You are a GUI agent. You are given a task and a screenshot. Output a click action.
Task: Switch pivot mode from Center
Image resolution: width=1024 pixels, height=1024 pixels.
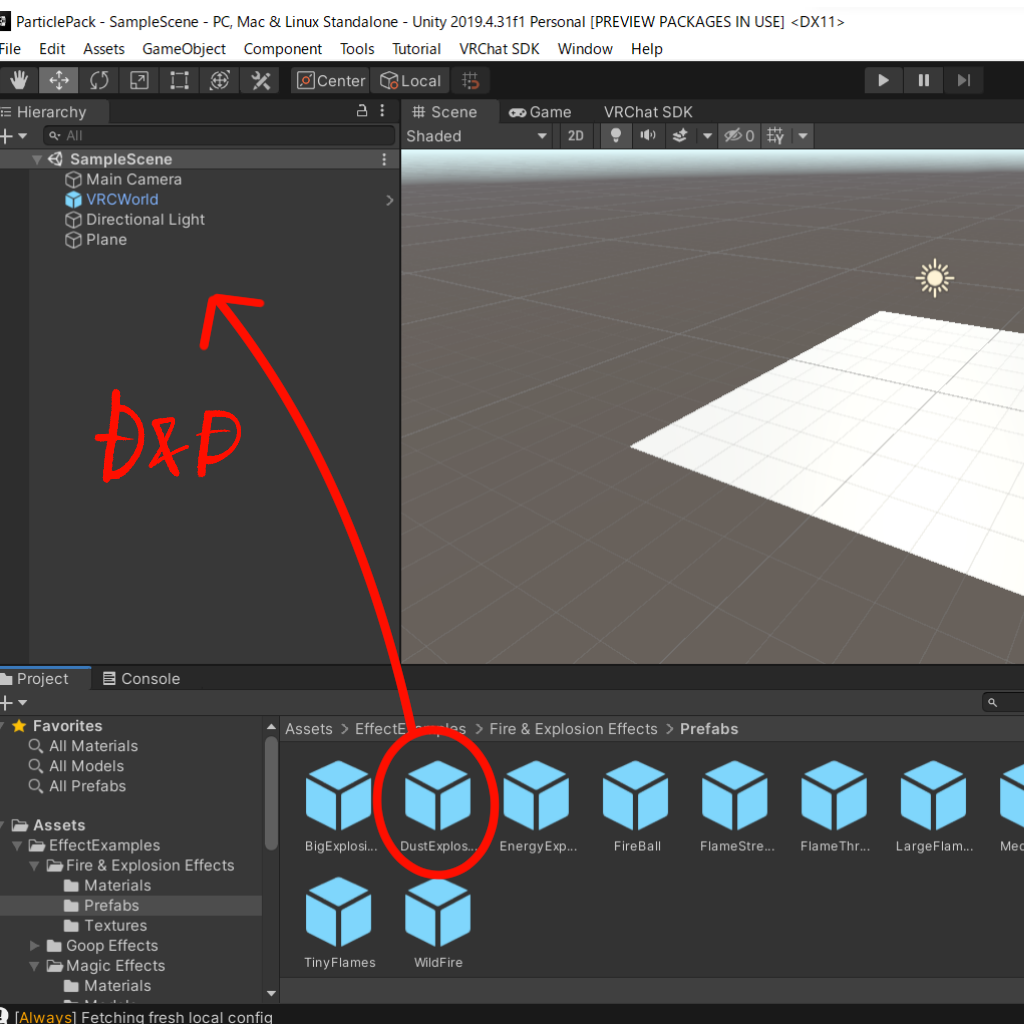point(330,80)
